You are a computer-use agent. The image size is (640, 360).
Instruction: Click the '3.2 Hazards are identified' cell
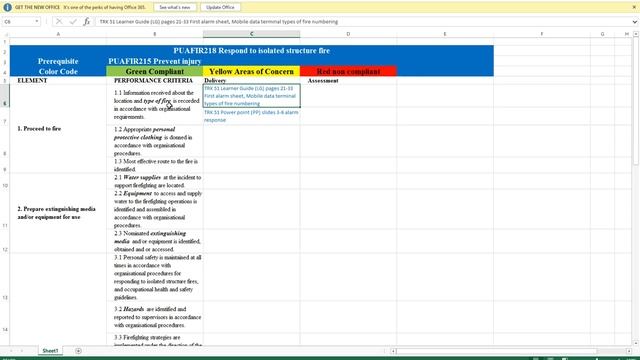pyautogui.click(x=155, y=317)
